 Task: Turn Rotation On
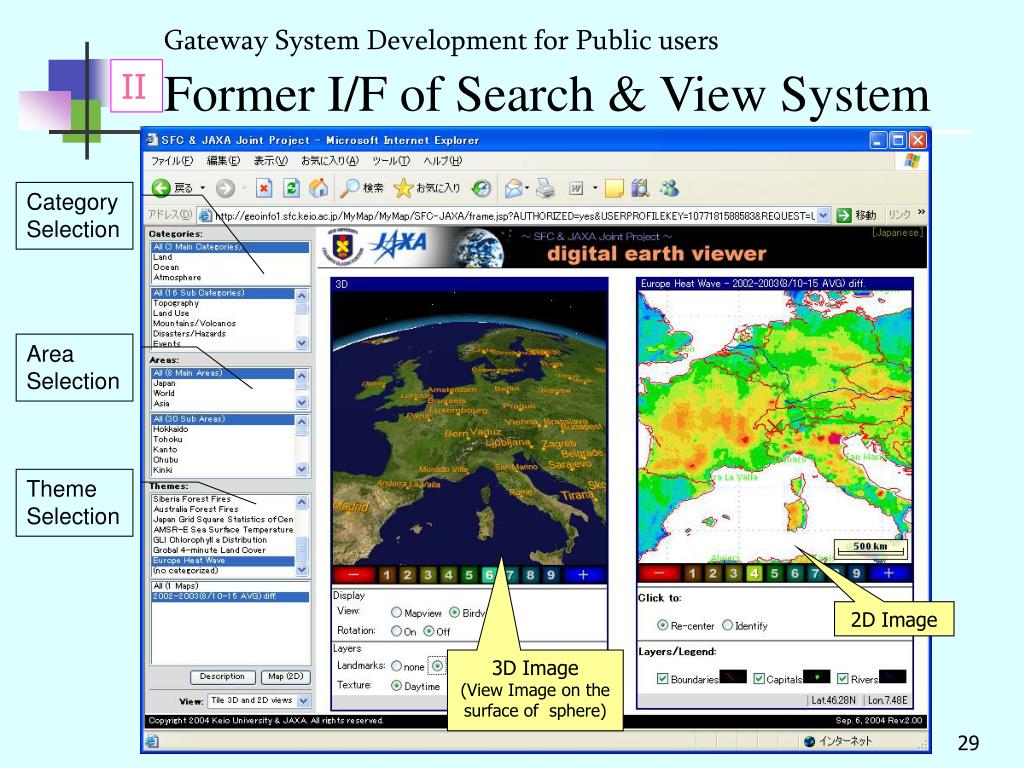click(396, 631)
